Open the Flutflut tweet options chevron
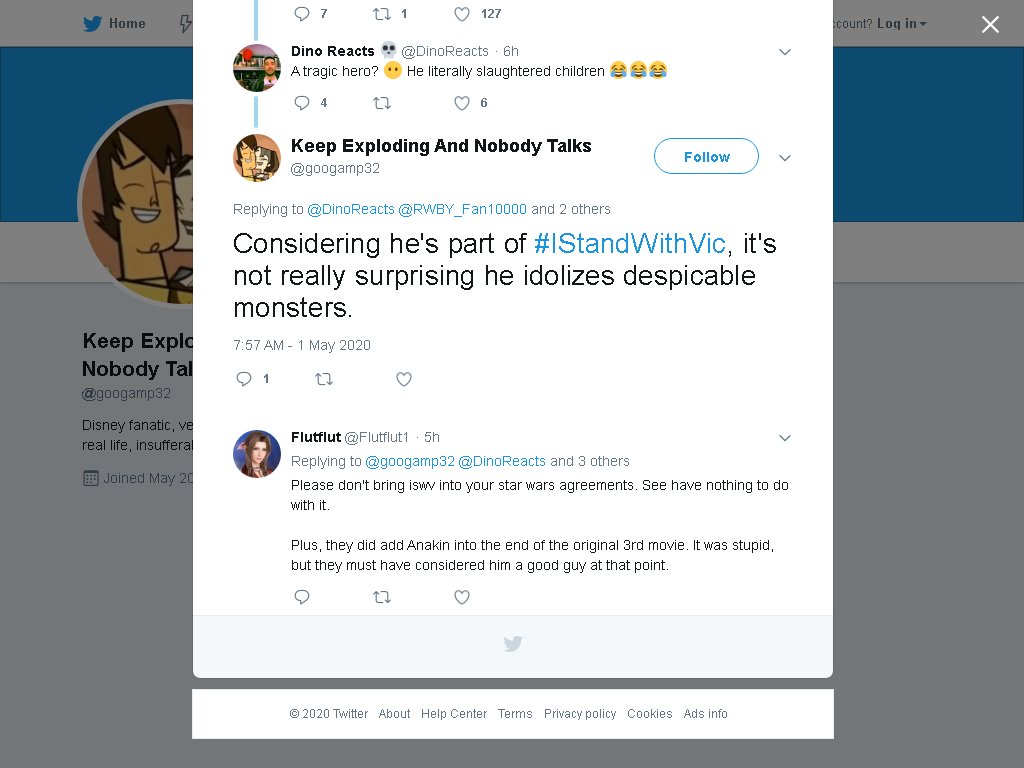 pyautogui.click(x=785, y=438)
